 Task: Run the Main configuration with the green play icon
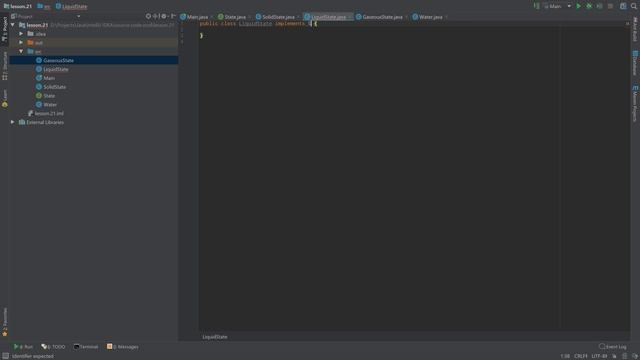578,6
